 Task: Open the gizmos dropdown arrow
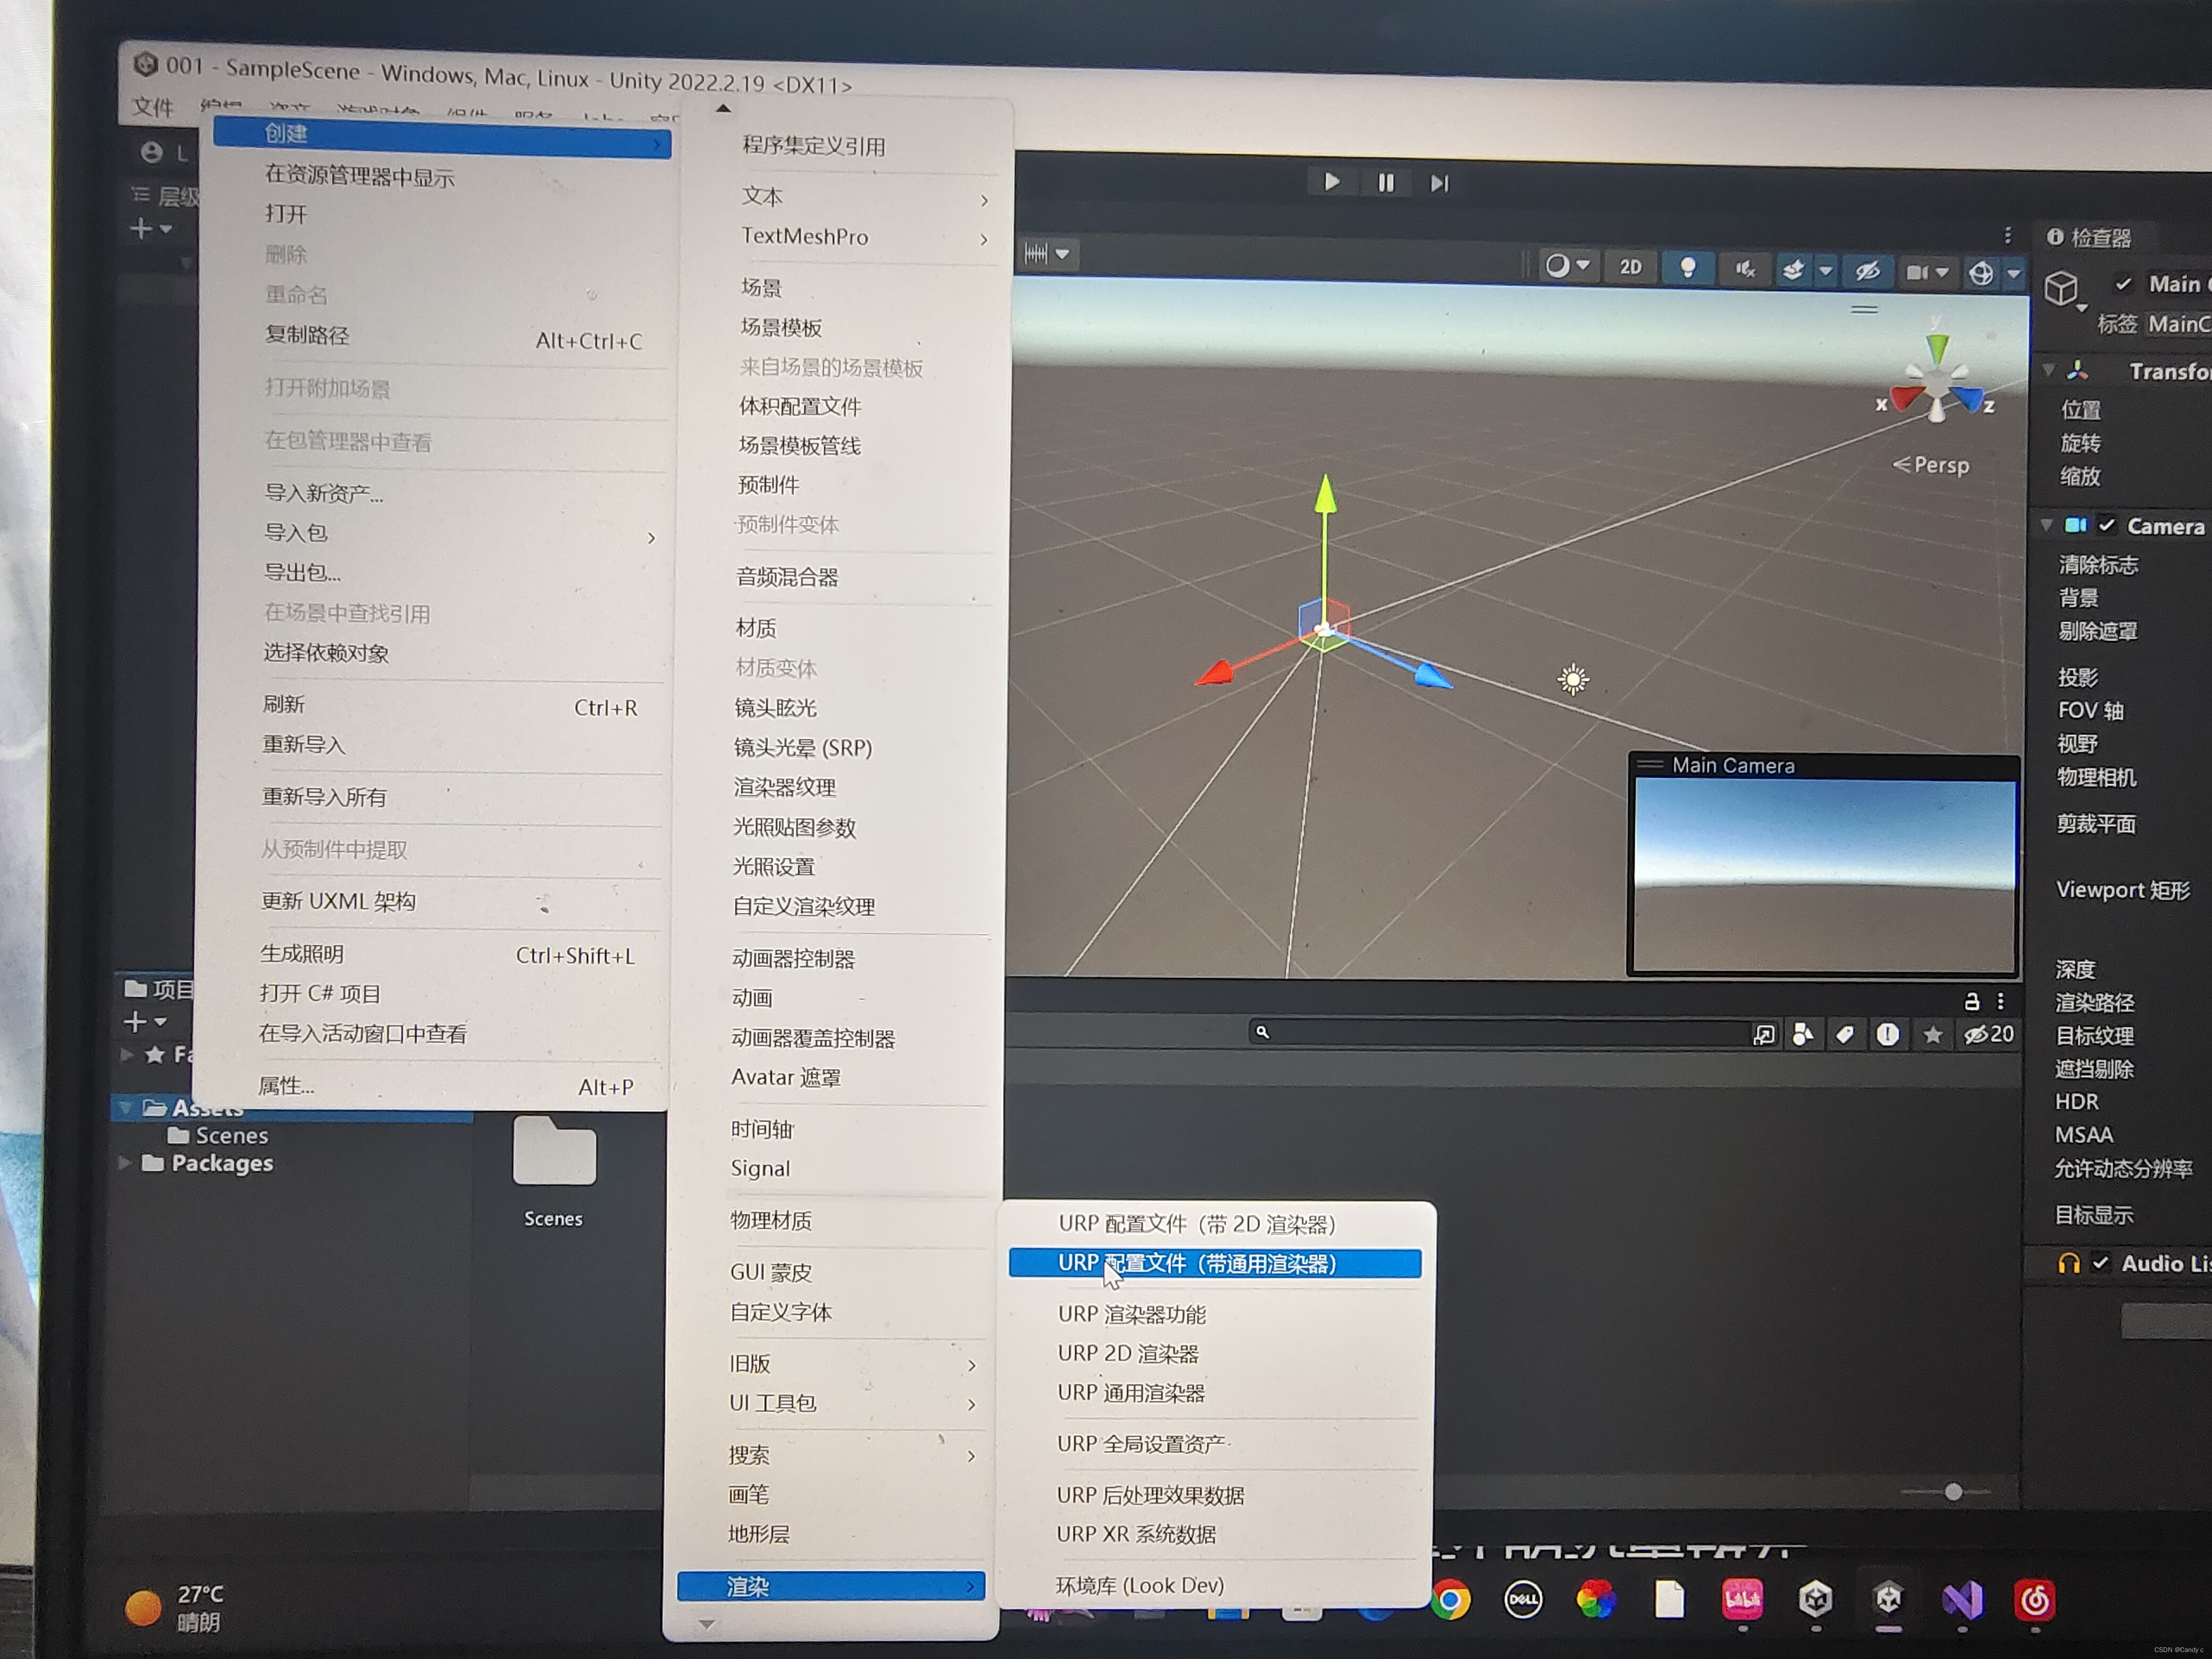2014,273
